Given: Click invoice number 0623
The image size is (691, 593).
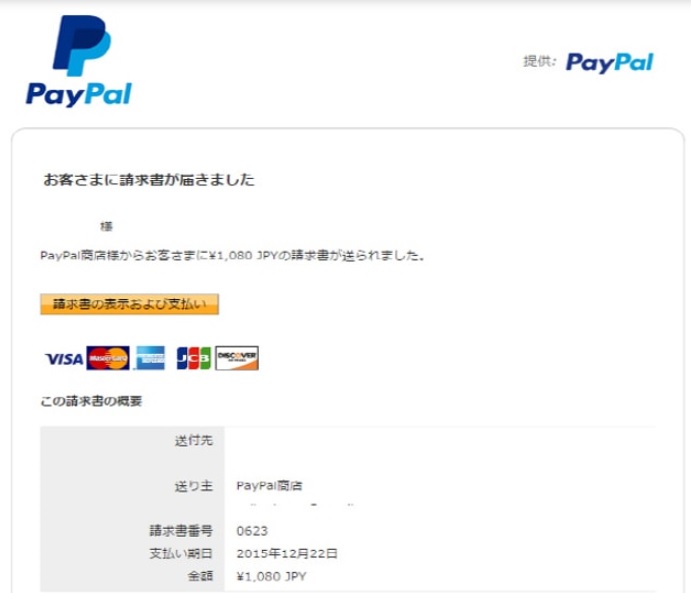Looking at the screenshot, I should click(x=252, y=531).
